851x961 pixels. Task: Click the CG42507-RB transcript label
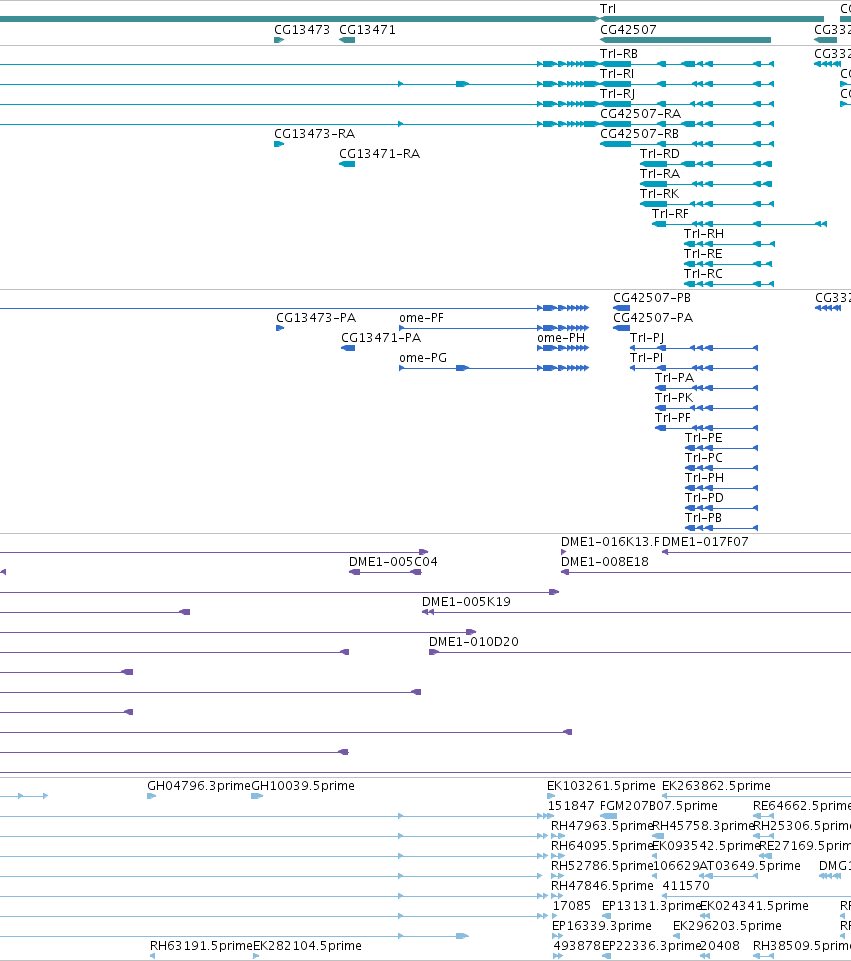[x=639, y=134]
